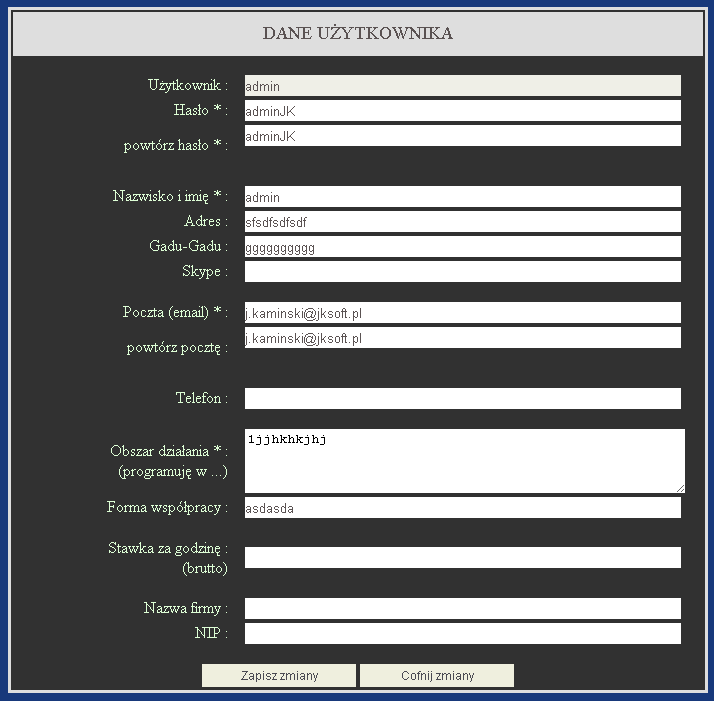The height and width of the screenshot is (701, 714).
Task: Grab the text area resize handle
Action: (x=680, y=488)
